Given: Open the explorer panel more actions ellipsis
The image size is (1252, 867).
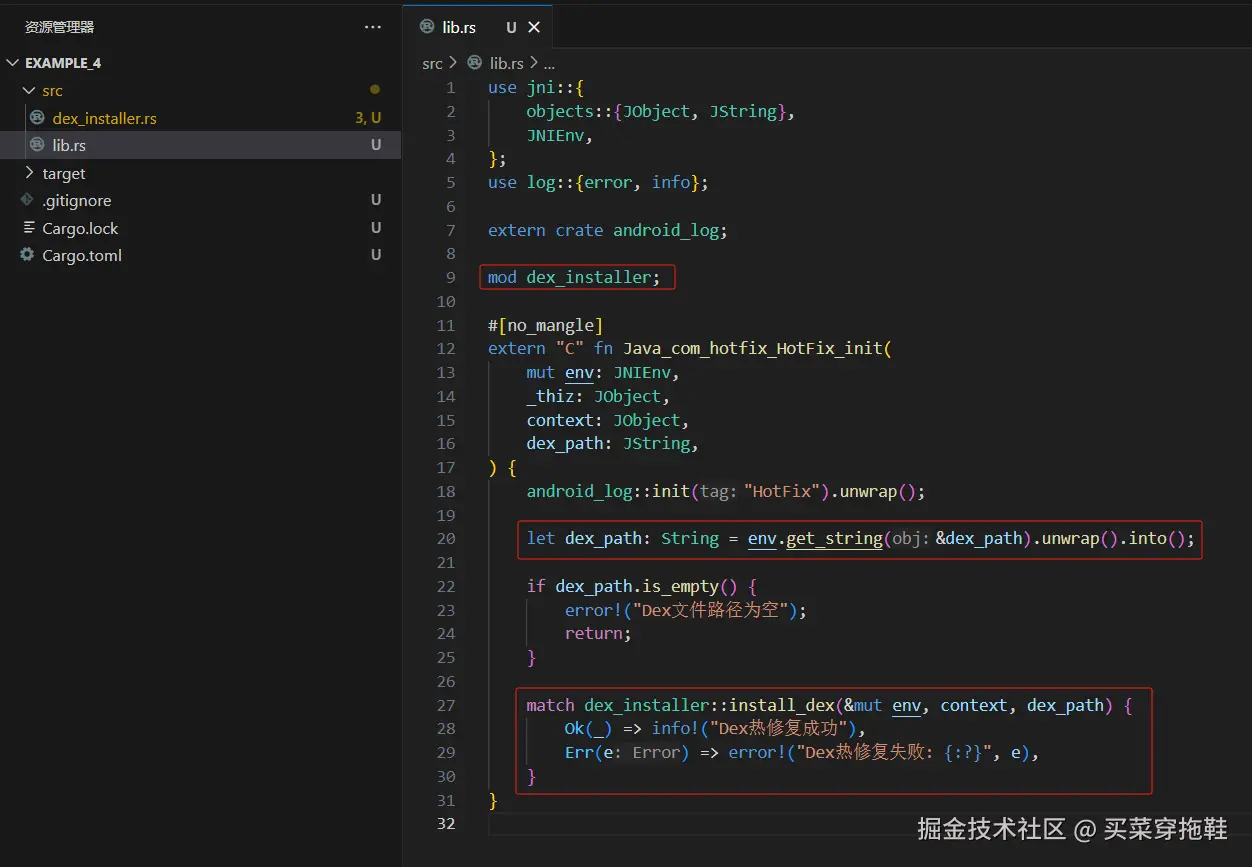Looking at the screenshot, I should [x=373, y=27].
